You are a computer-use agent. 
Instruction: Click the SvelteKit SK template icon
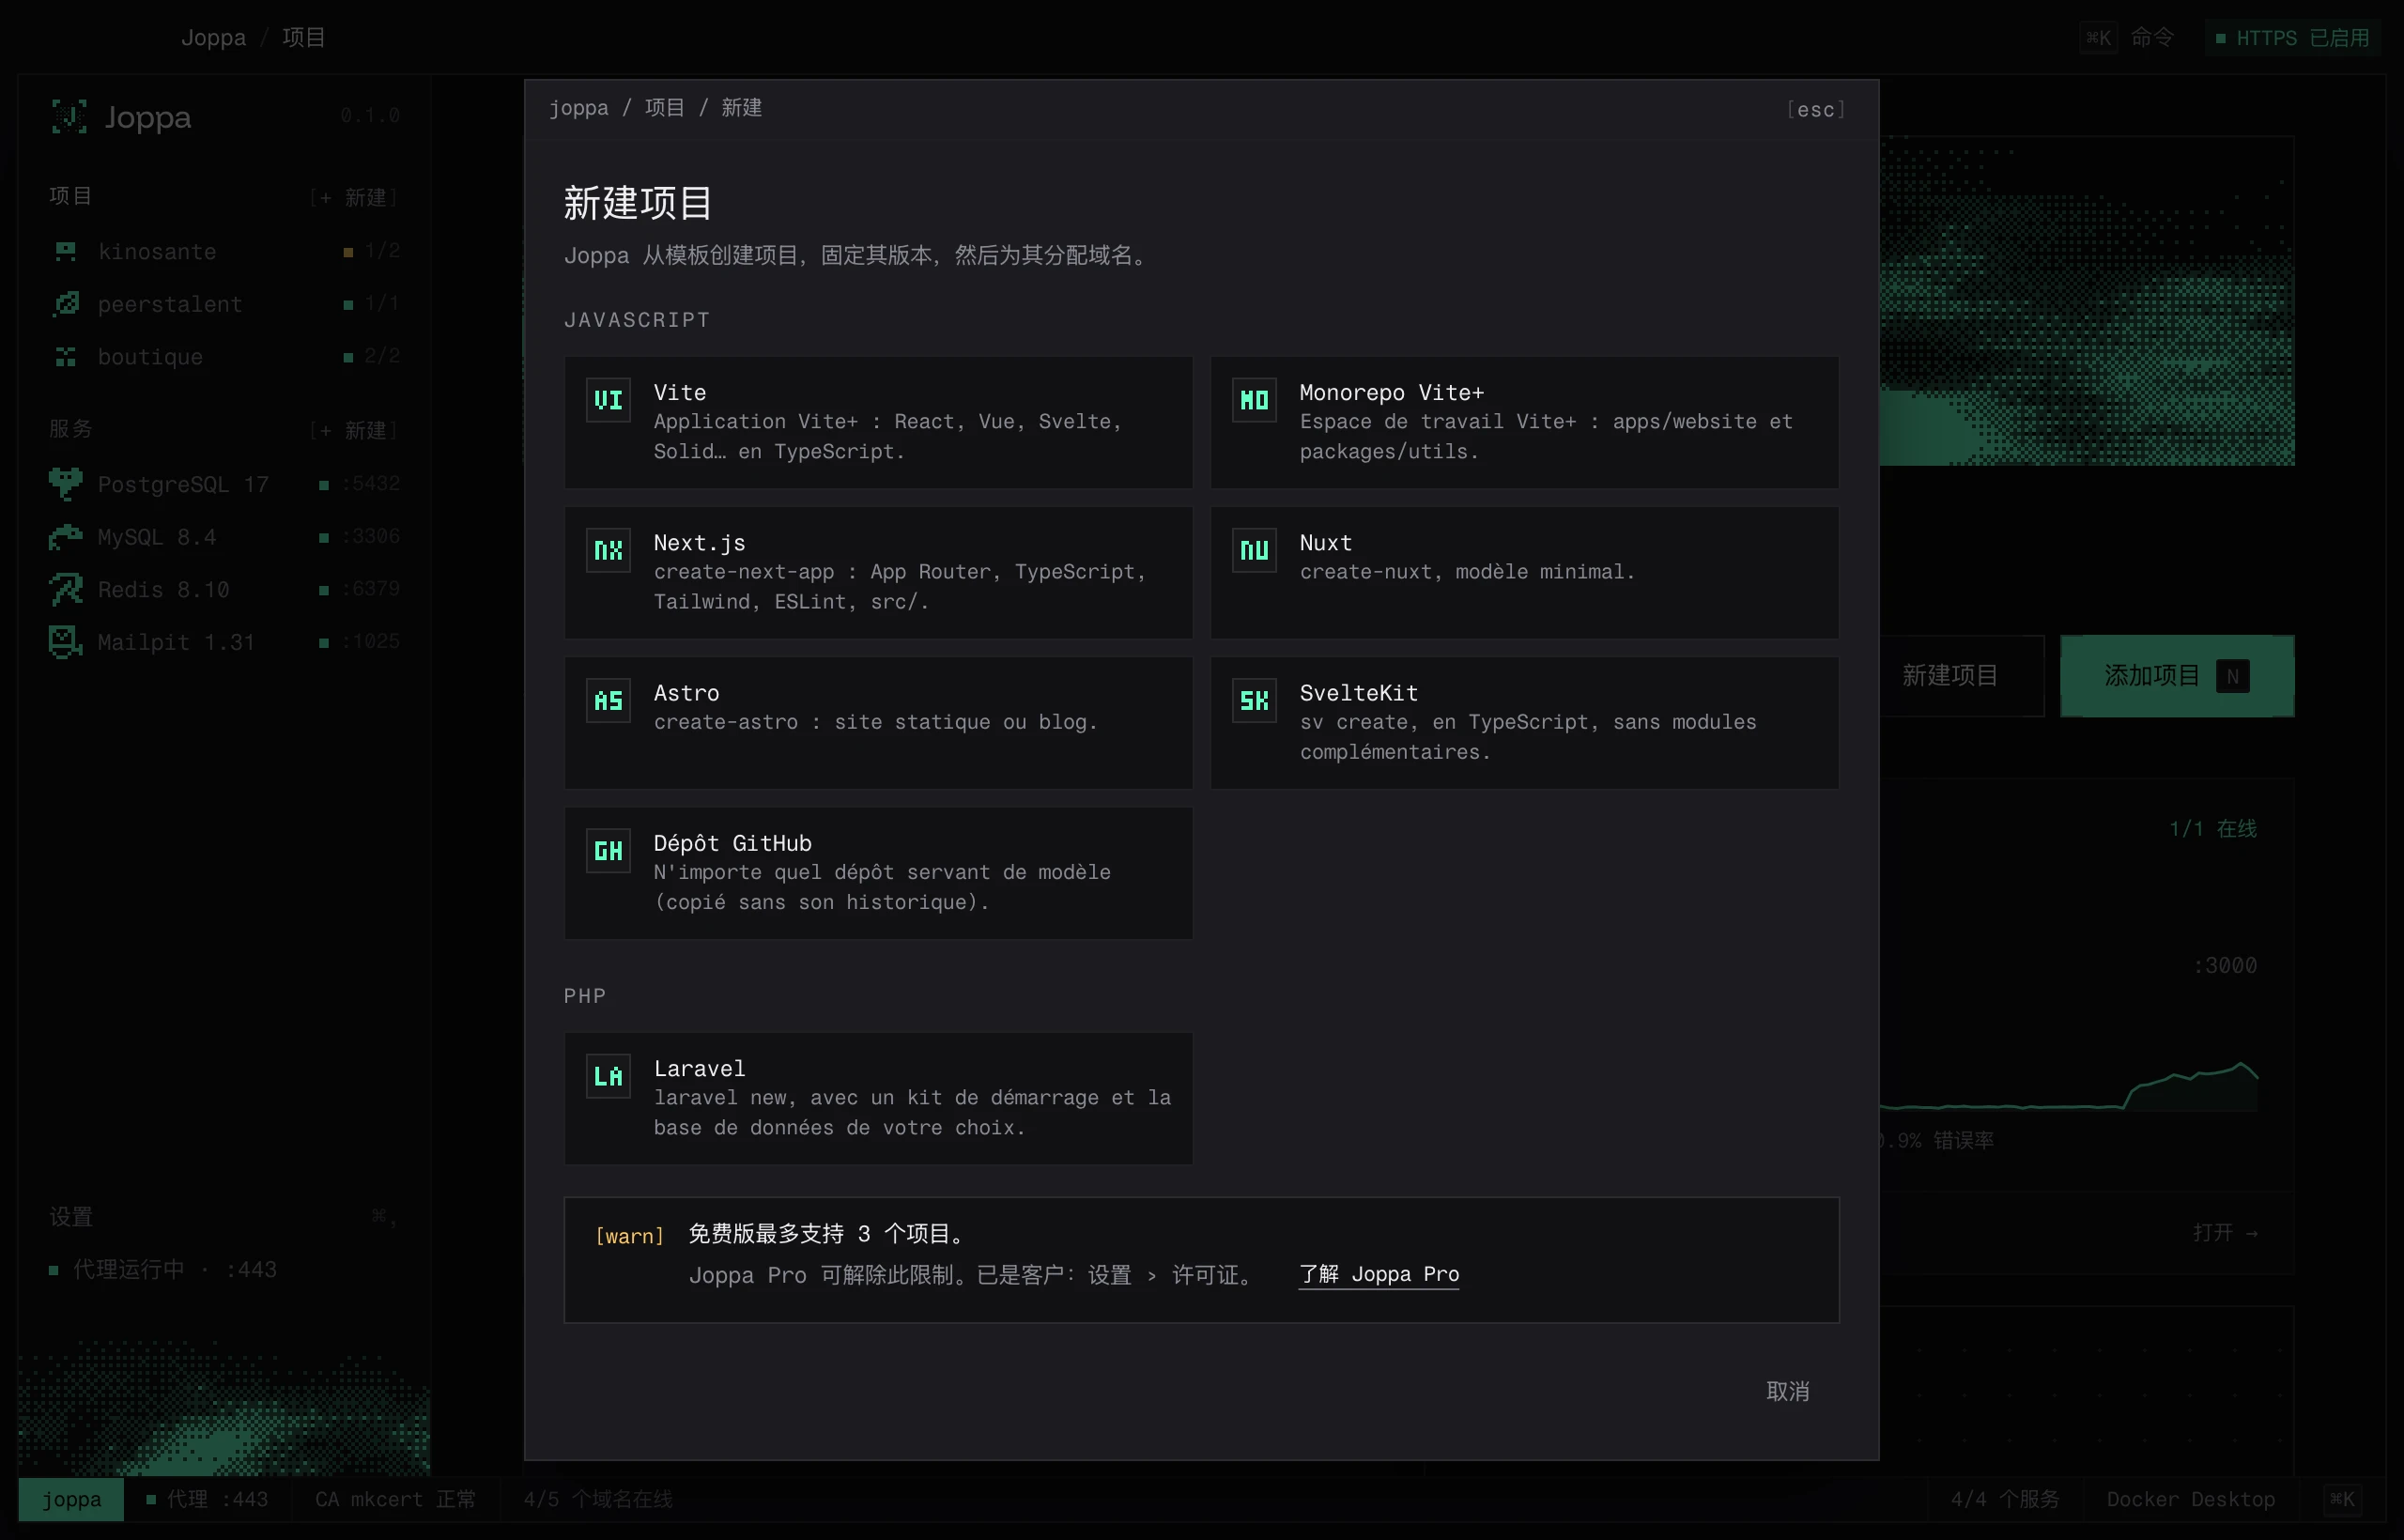pyautogui.click(x=1254, y=700)
